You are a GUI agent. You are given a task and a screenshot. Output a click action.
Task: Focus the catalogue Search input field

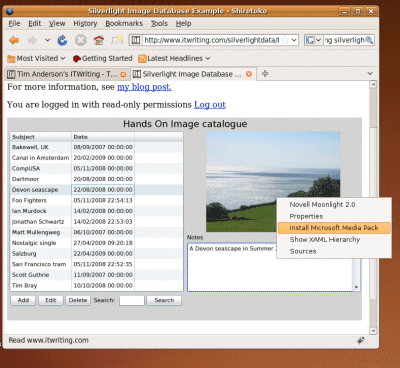[132, 300]
